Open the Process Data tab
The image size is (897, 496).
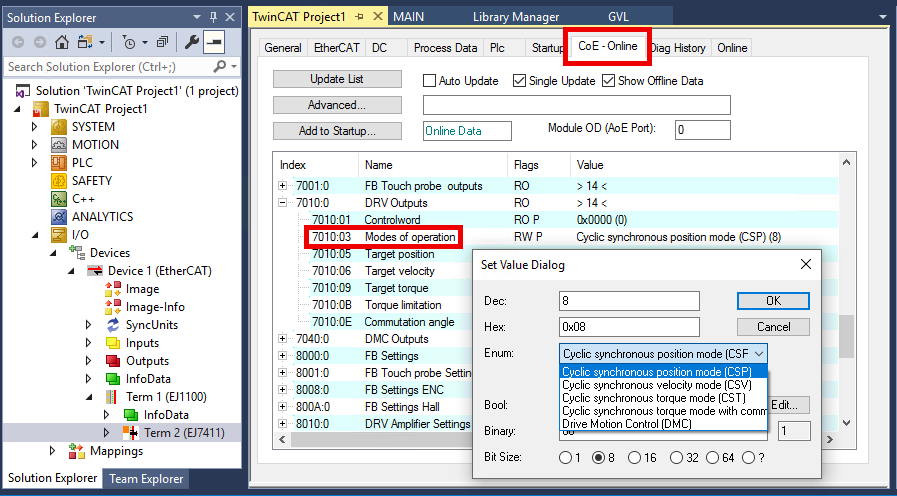[x=445, y=48]
